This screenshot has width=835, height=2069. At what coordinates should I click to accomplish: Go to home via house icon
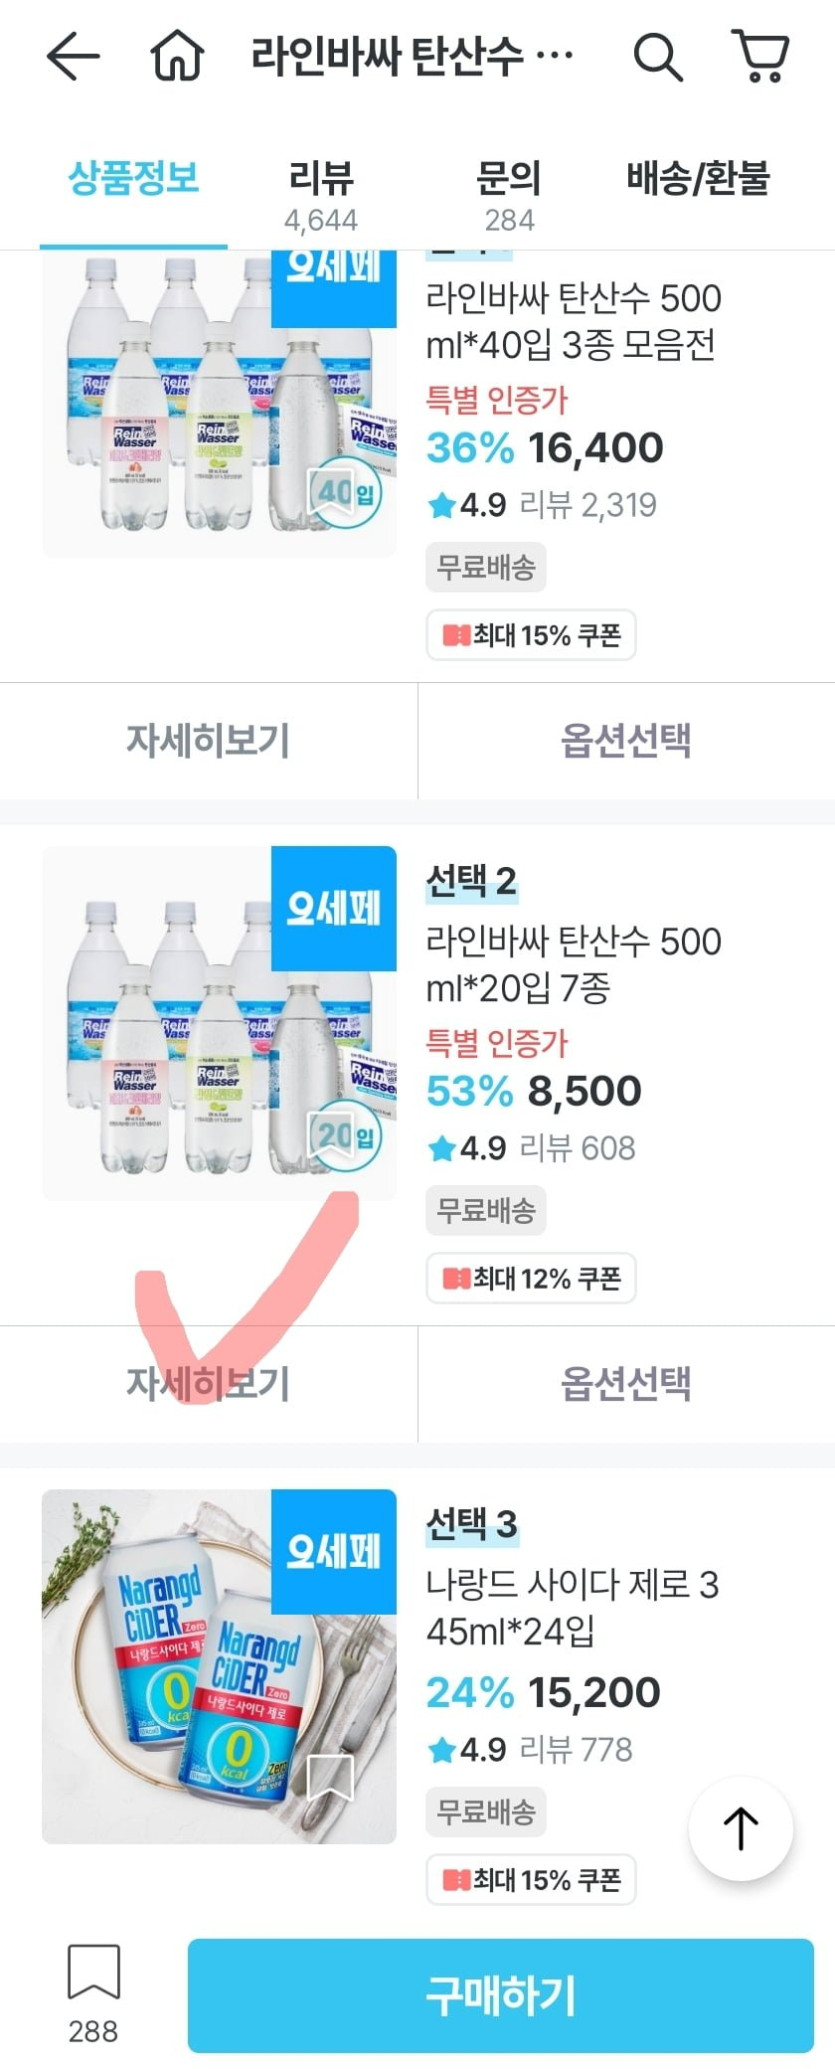click(177, 56)
